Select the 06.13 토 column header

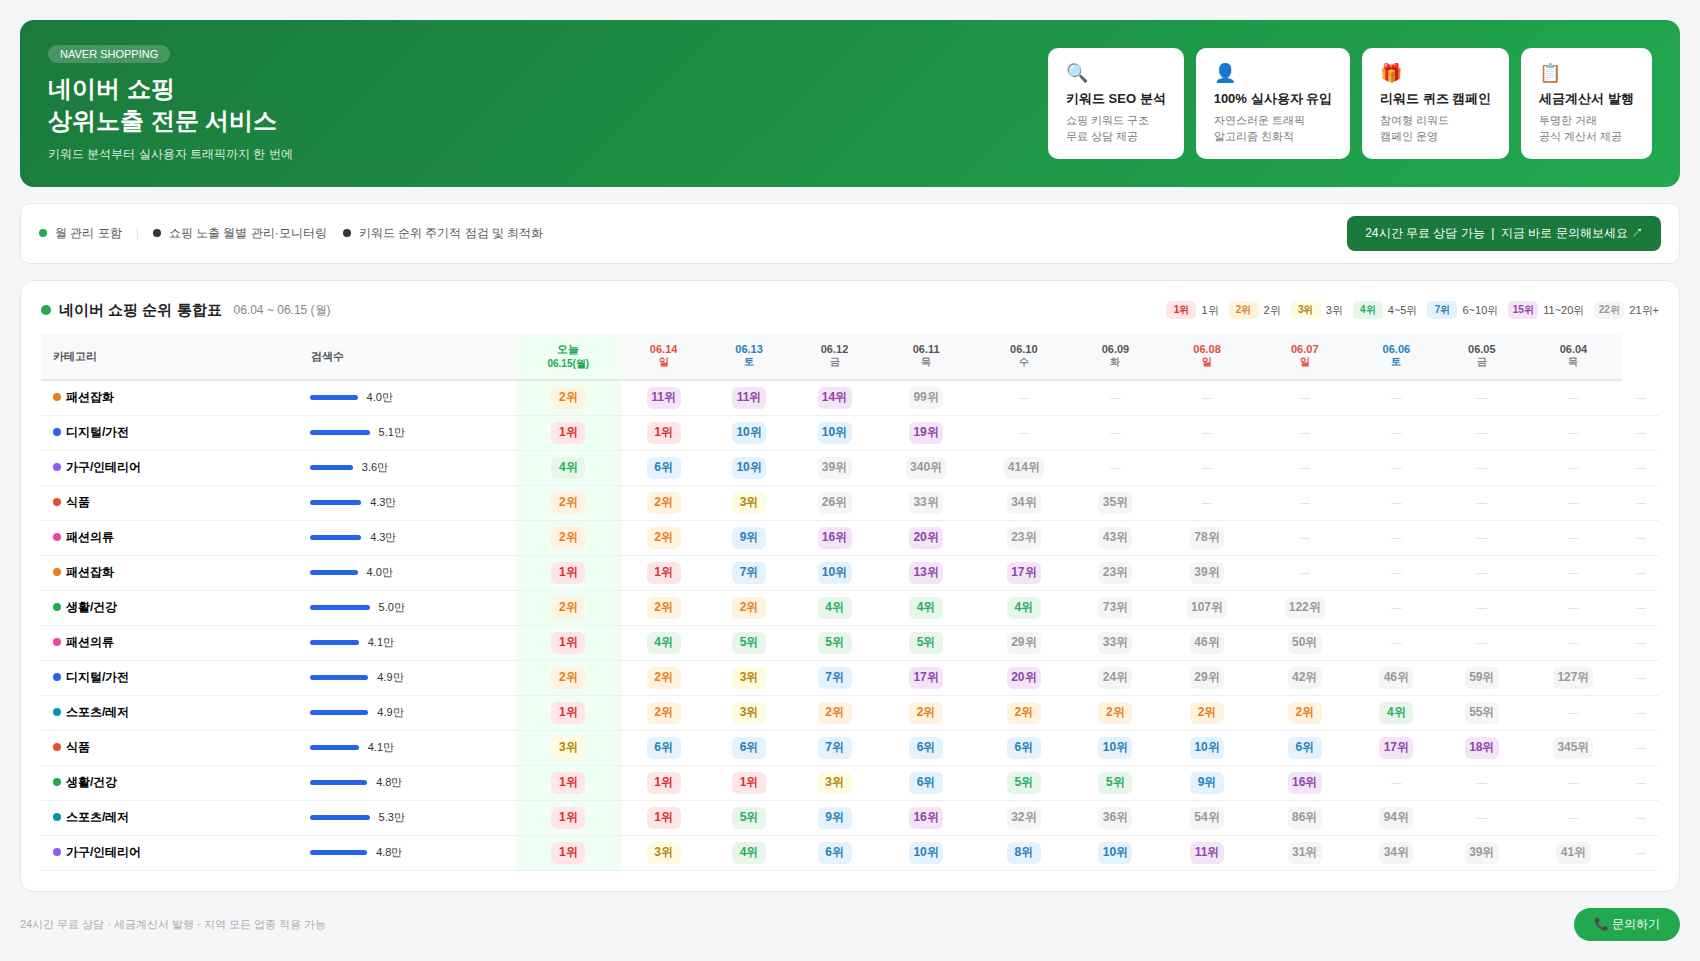click(749, 356)
